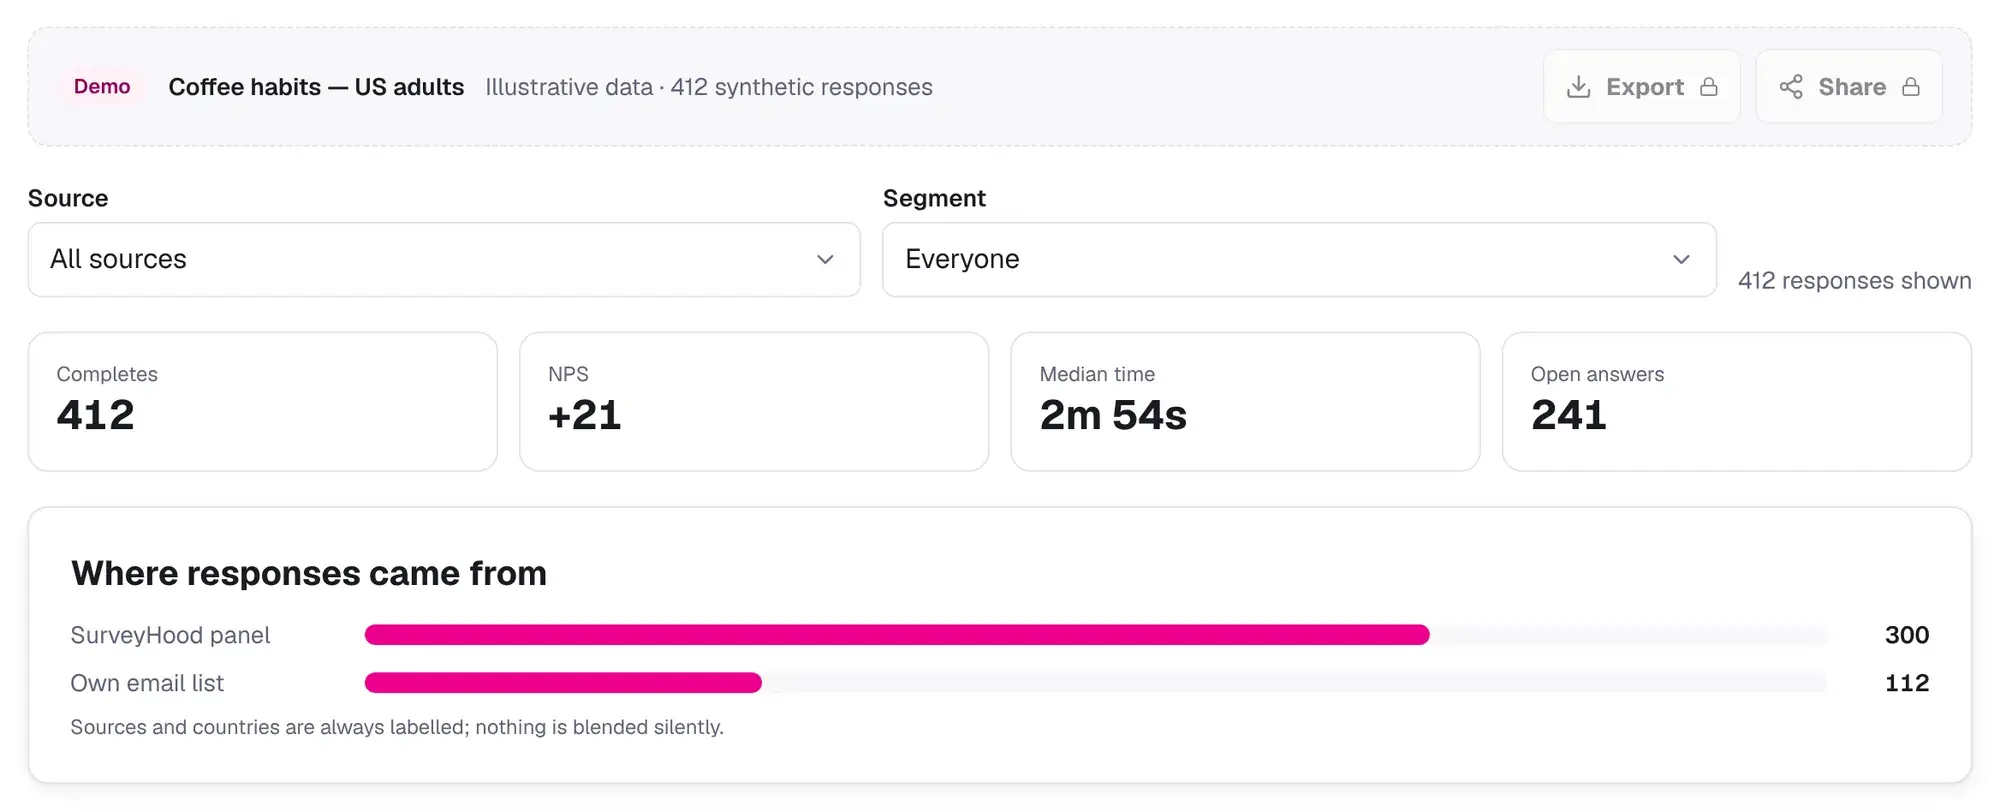2000x812 pixels.
Task: Click the "Where responses came from" heading
Action: (309, 573)
